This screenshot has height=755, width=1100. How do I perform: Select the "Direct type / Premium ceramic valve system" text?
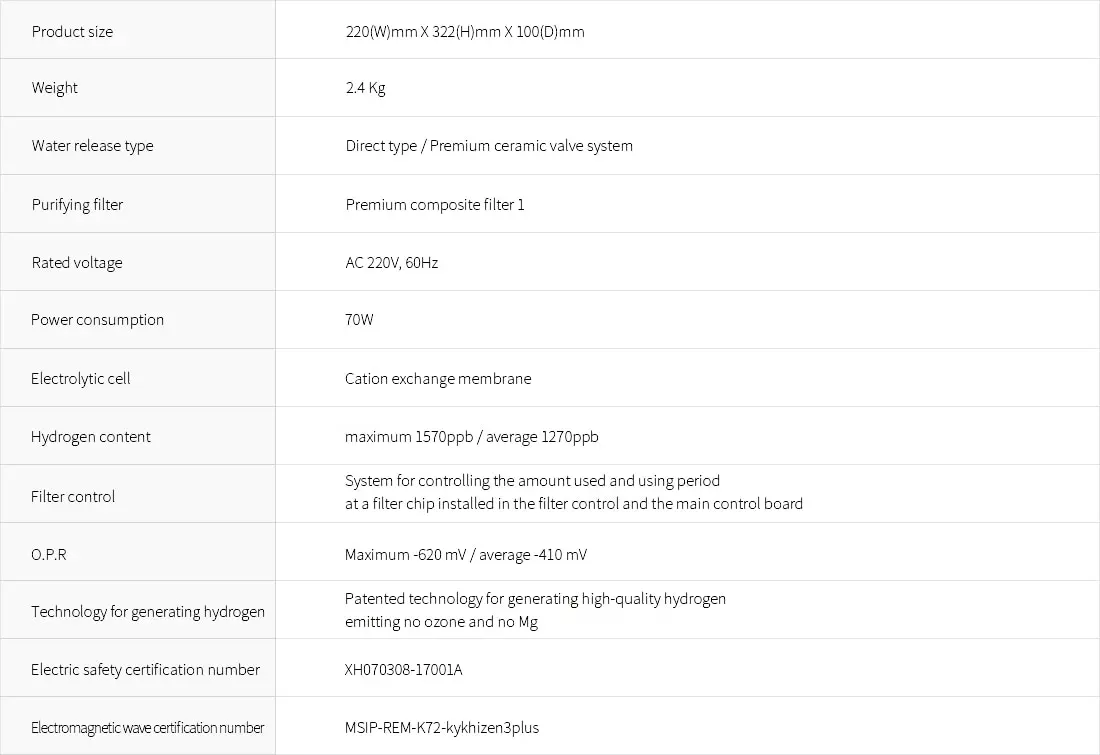(489, 146)
